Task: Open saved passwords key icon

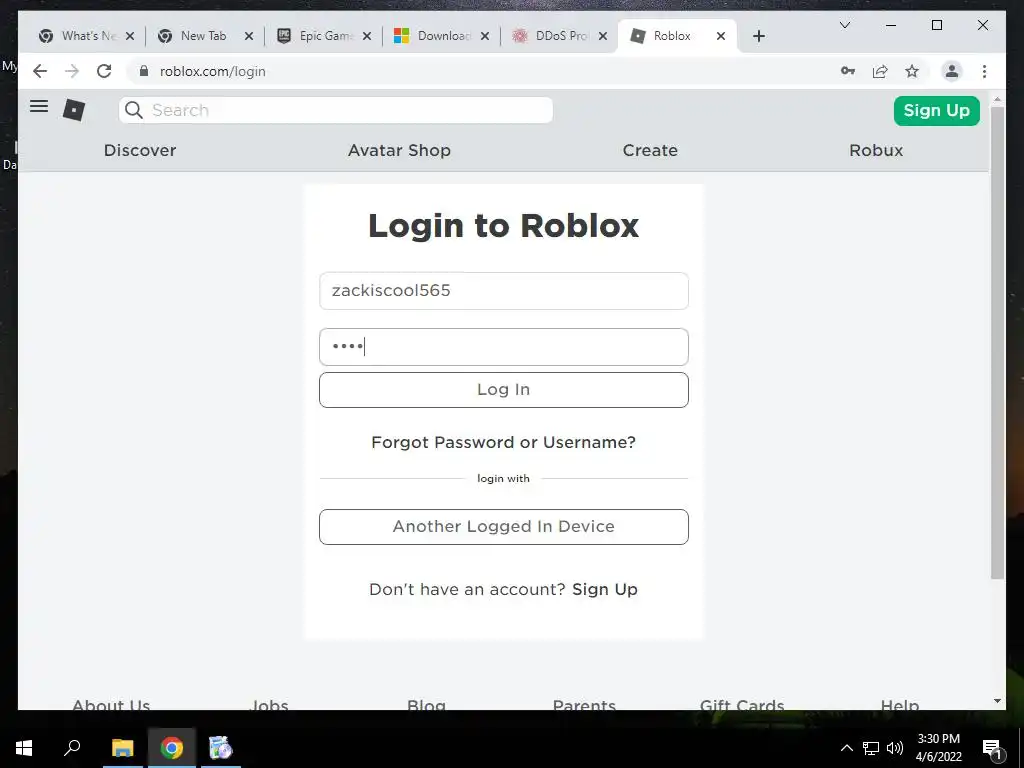Action: [x=848, y=71]
